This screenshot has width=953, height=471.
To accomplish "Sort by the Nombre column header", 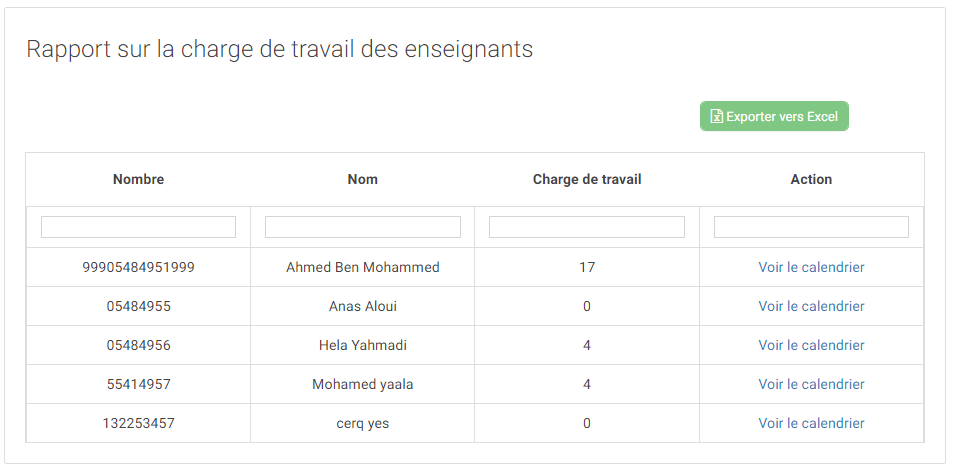I will coord(139,179).
